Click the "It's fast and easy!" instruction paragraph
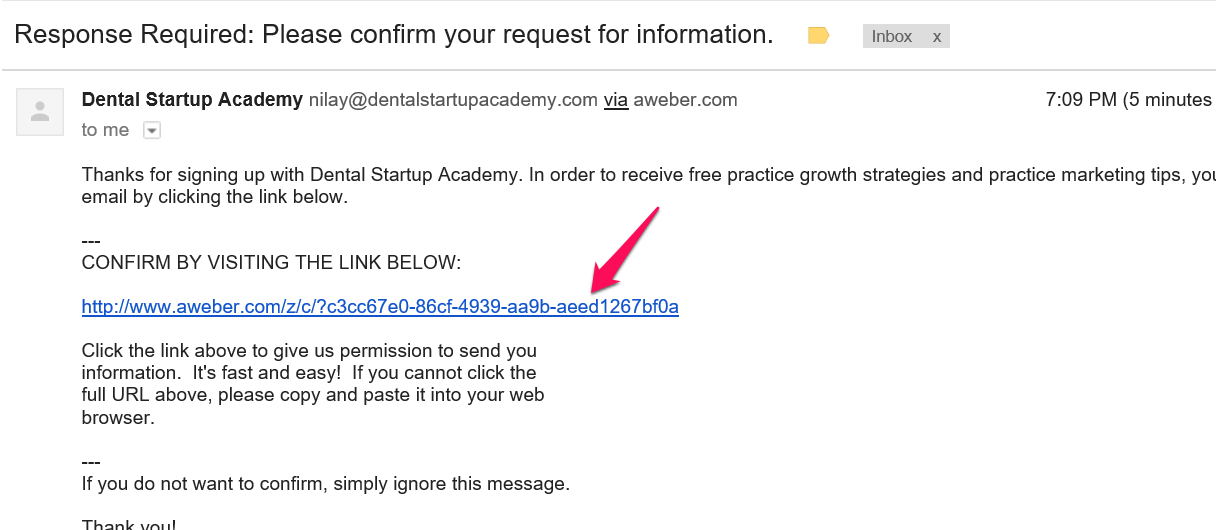The width and height of the screenshot is (1216, 530). pos(313,384)
